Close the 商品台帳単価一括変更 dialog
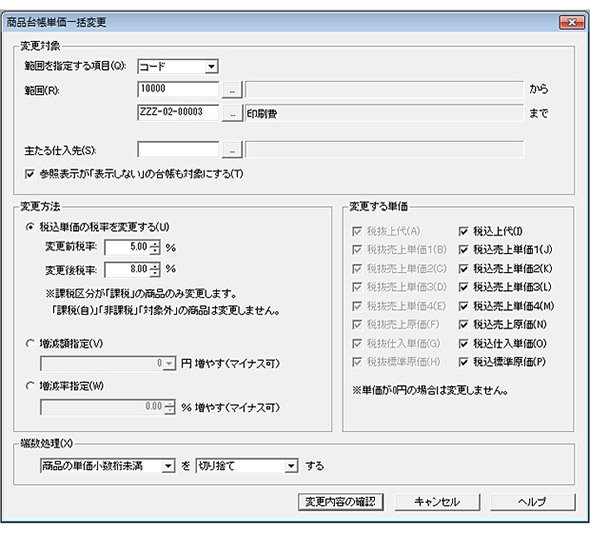The image size is (590, 533). (x=572, y=23)
